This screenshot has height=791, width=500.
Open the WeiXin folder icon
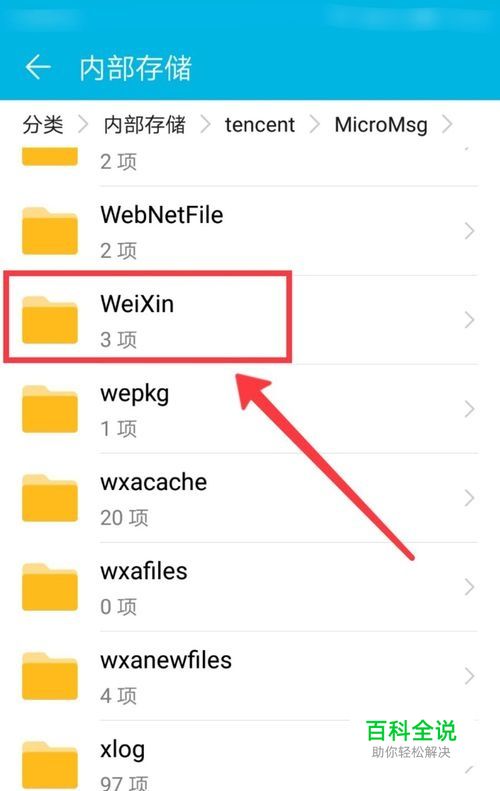click(50, 320)
